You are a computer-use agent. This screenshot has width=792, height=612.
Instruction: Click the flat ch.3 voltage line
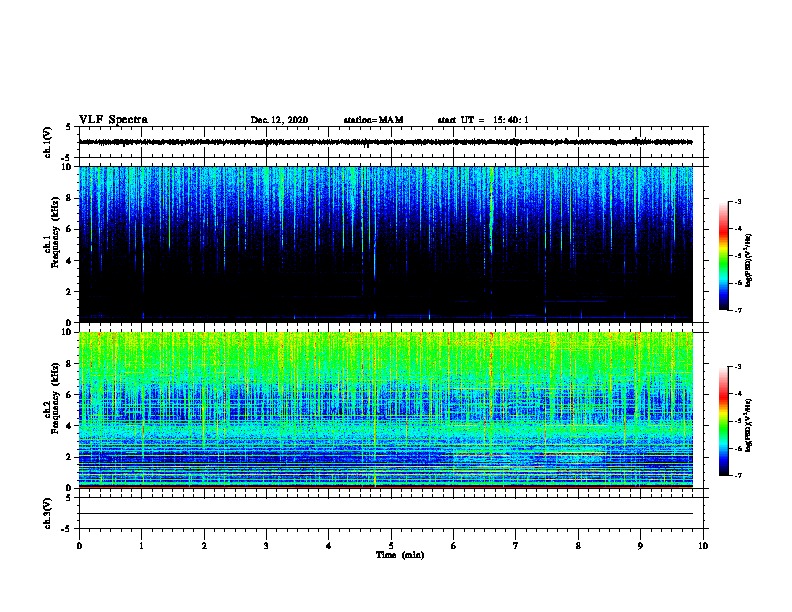[385, 514]
